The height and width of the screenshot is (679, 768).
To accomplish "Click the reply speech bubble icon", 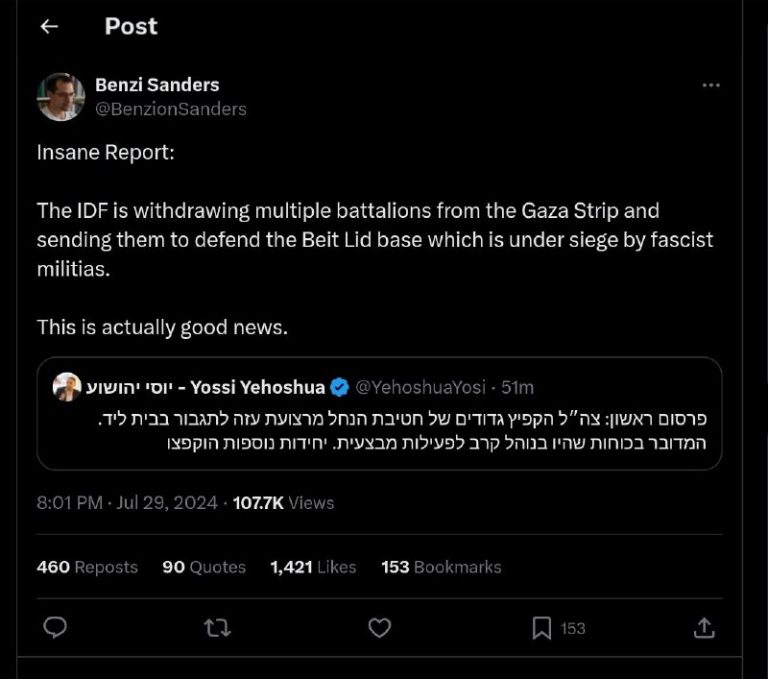I will [56, 628].
